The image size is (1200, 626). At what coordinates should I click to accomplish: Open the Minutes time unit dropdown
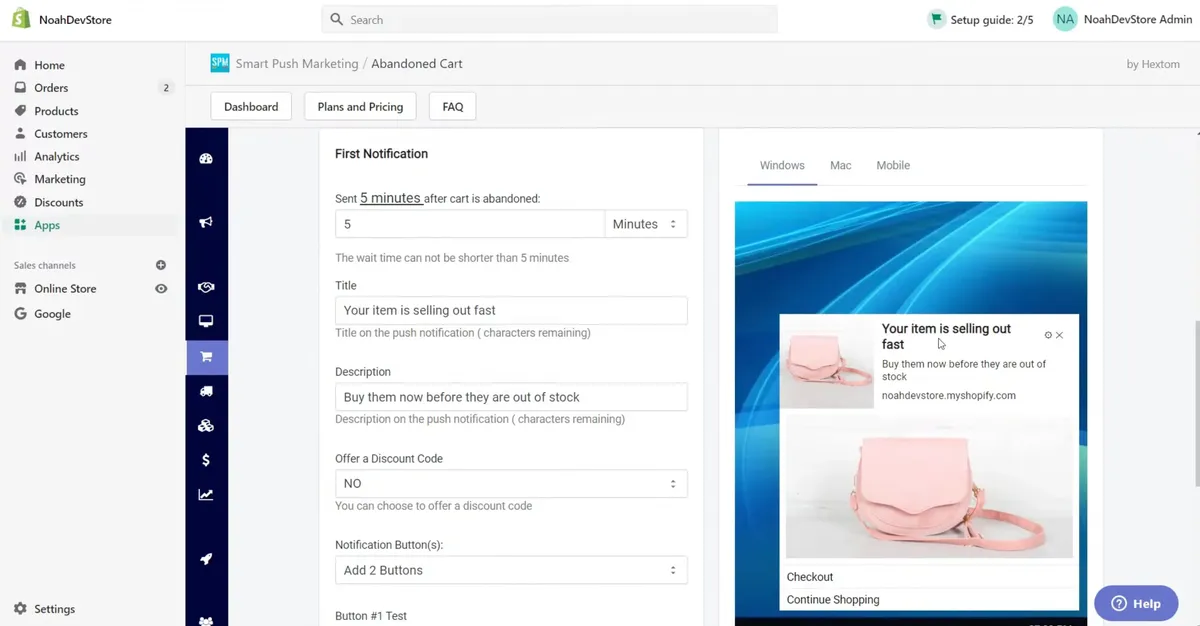pyautogui.click(x=646, y=224)
